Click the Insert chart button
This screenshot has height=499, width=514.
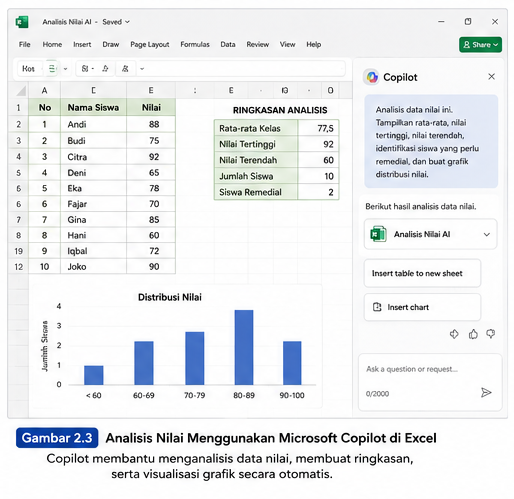[x=422, y=307]
